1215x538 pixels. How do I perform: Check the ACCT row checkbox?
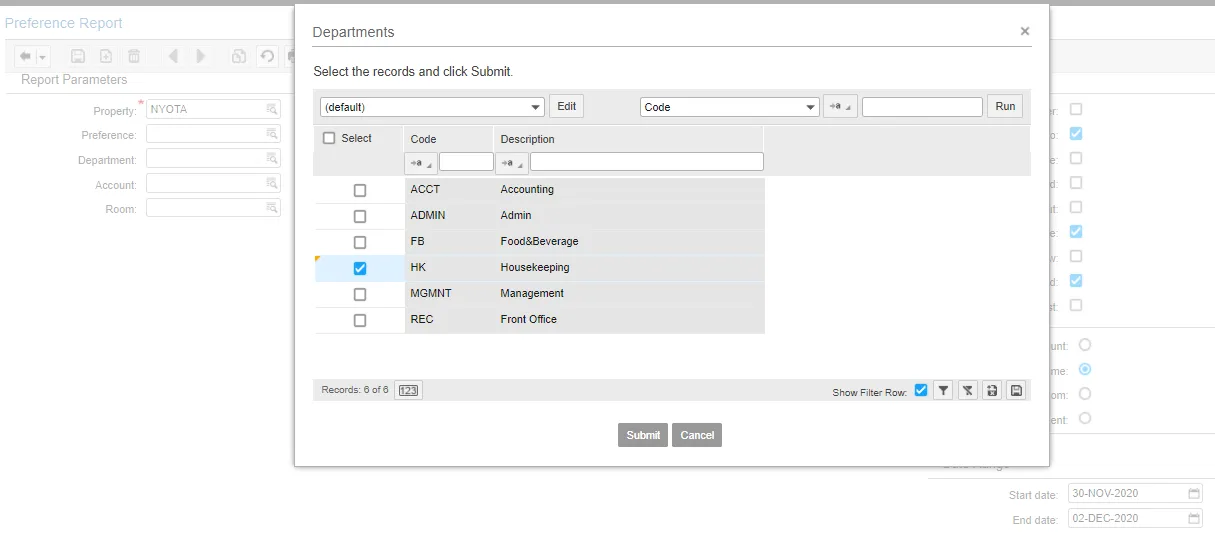(360, 190)
